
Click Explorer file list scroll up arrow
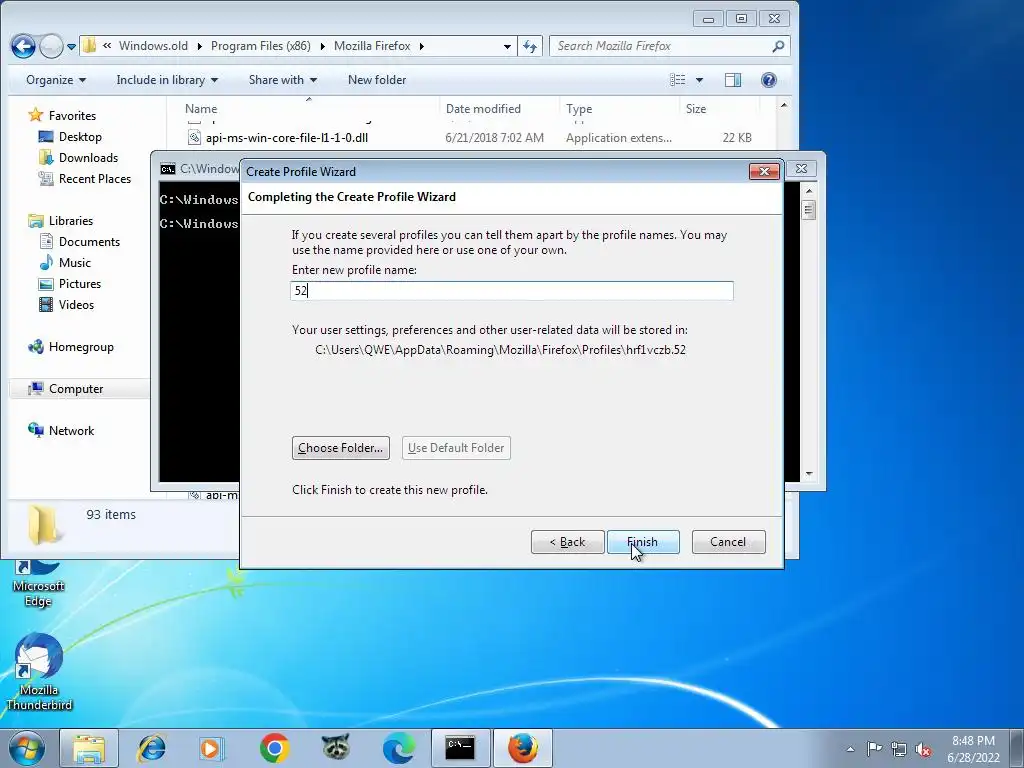coord(784,105)
